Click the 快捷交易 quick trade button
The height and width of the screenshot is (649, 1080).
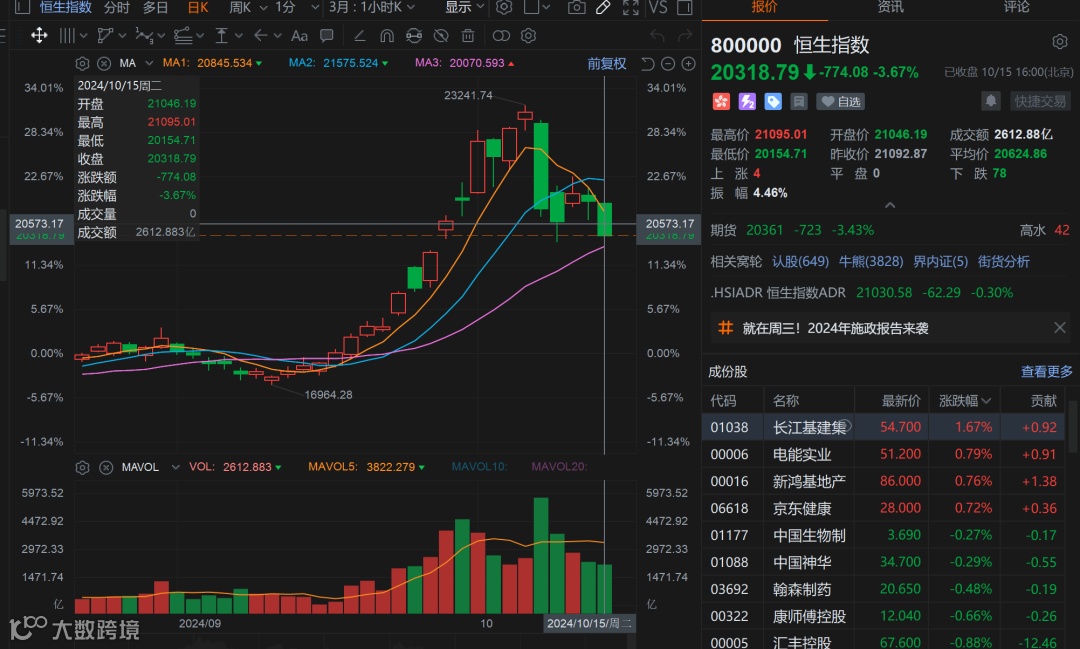pyautogui.click(x=1040, y=101)
